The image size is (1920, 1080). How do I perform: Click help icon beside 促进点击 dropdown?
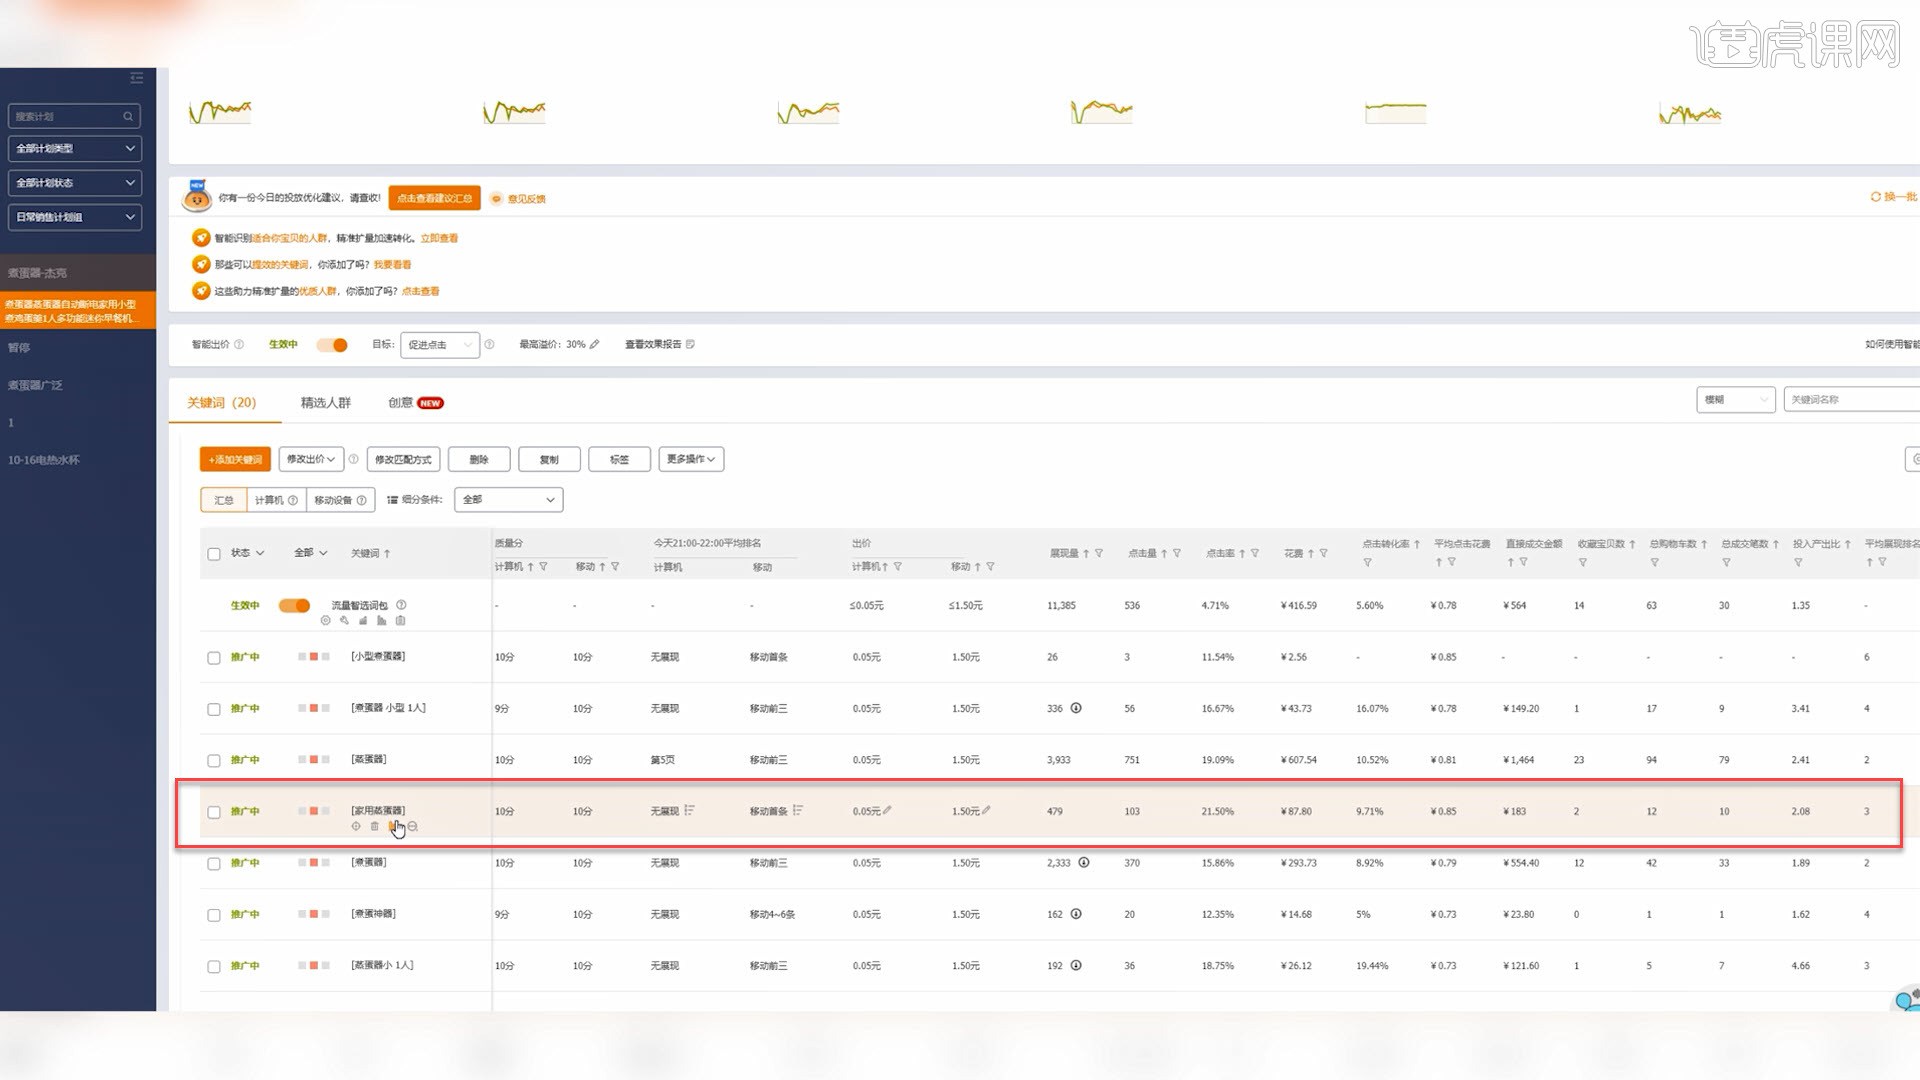489,344
